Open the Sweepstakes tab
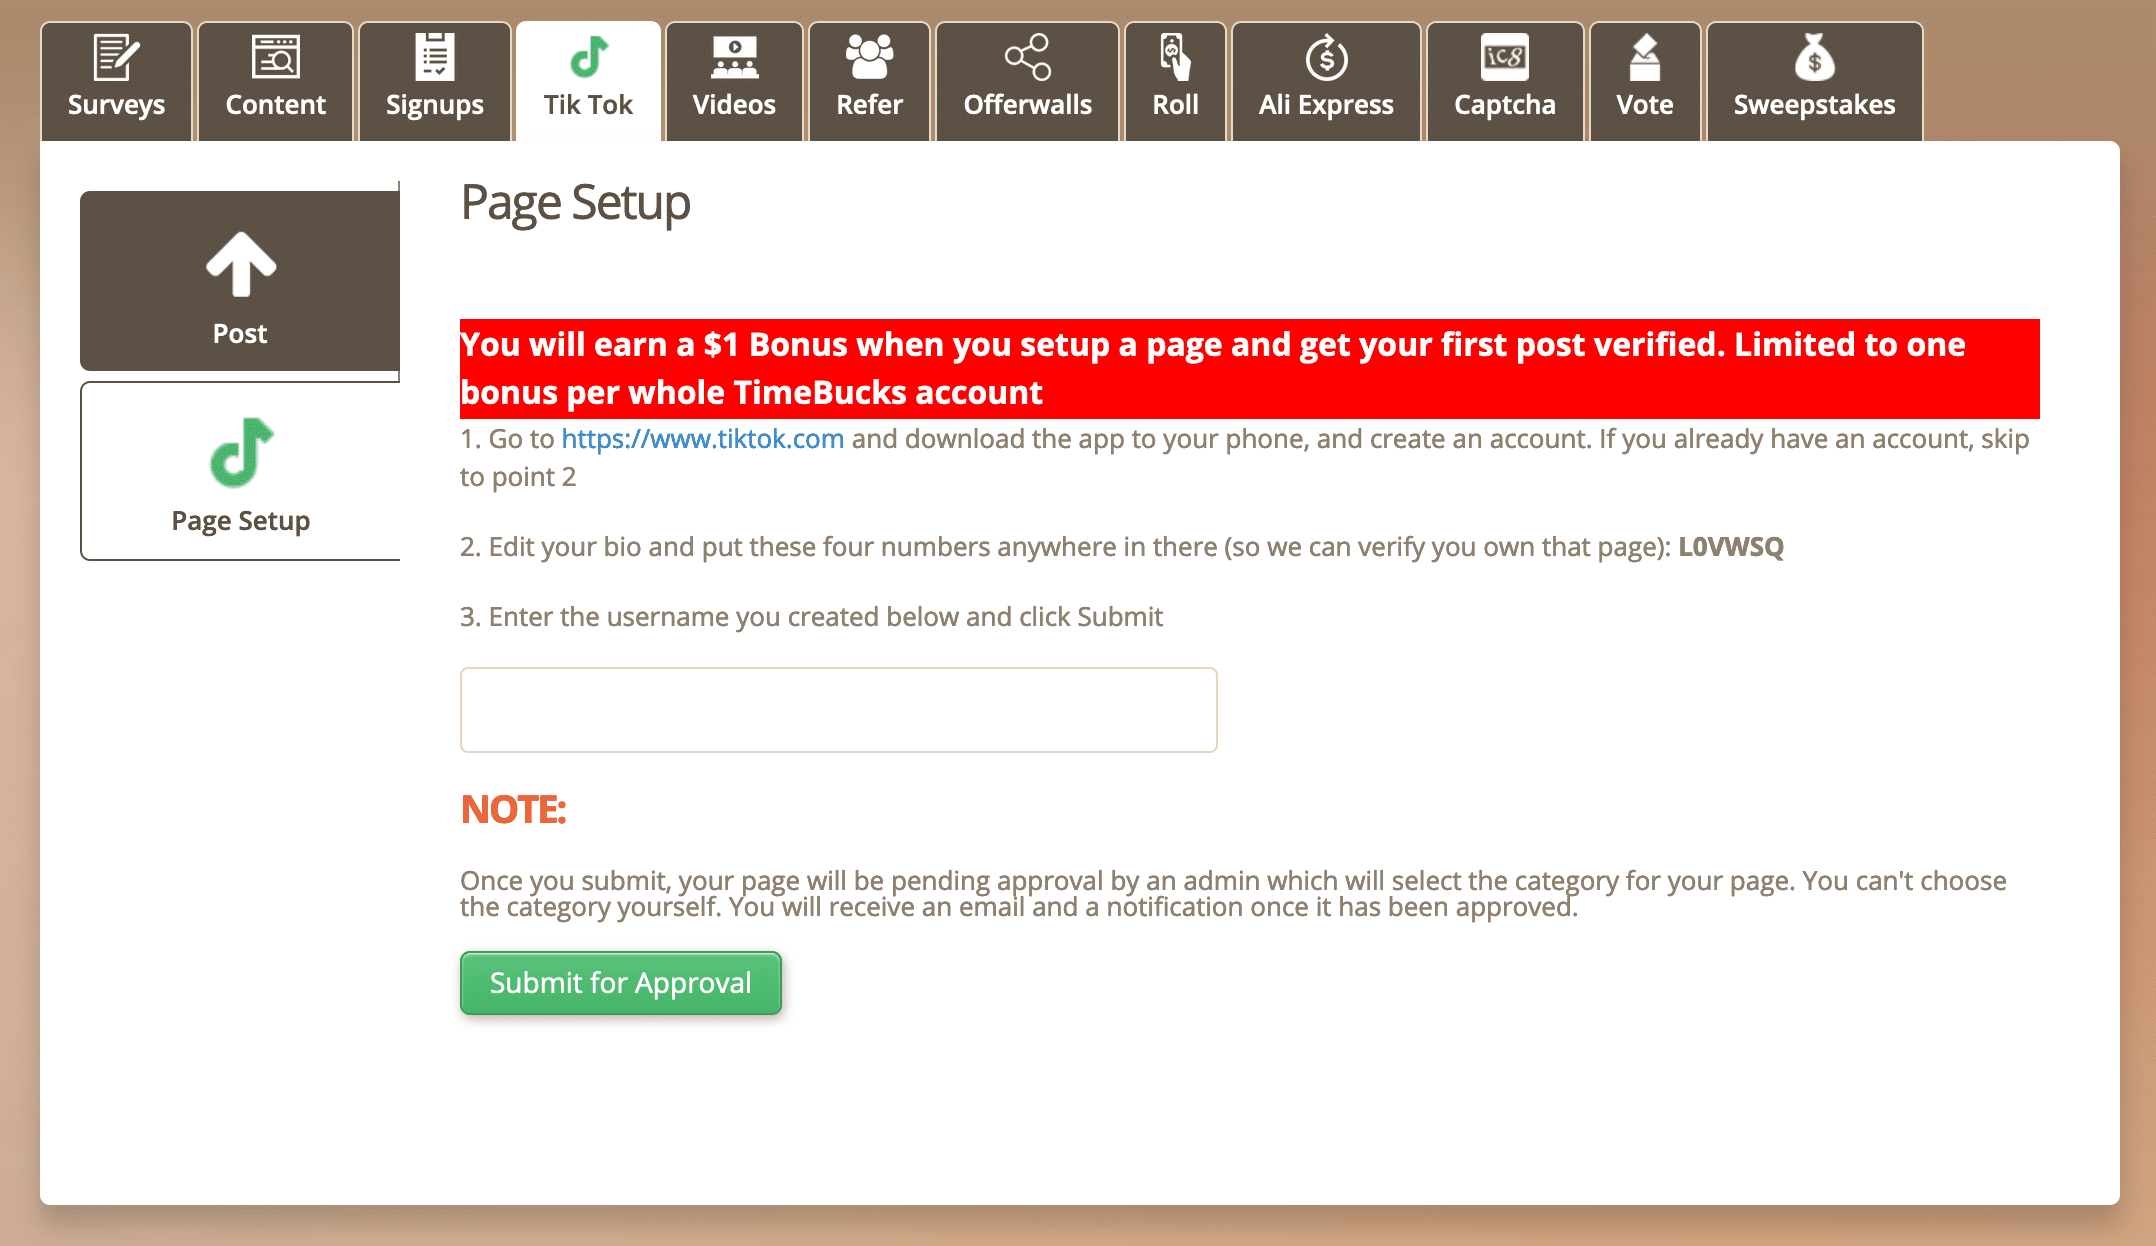 pyautogui.click(x=1814, y=82)
